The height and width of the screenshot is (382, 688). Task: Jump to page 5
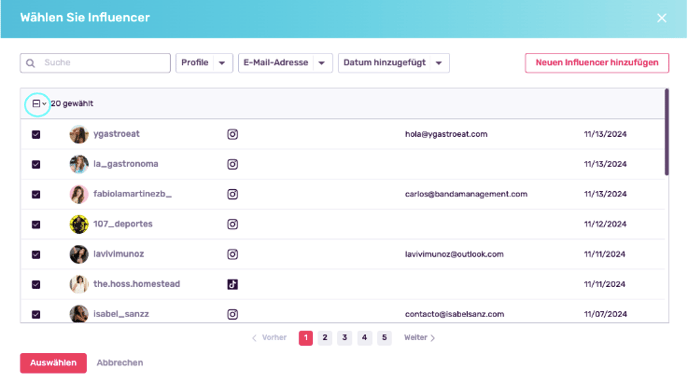(x=384, y=338)
